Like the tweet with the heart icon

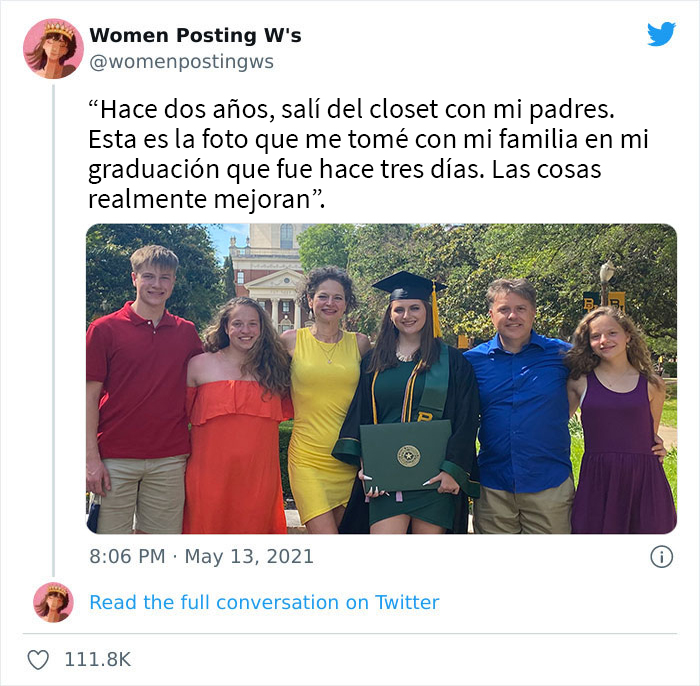[x=37, y=660]
